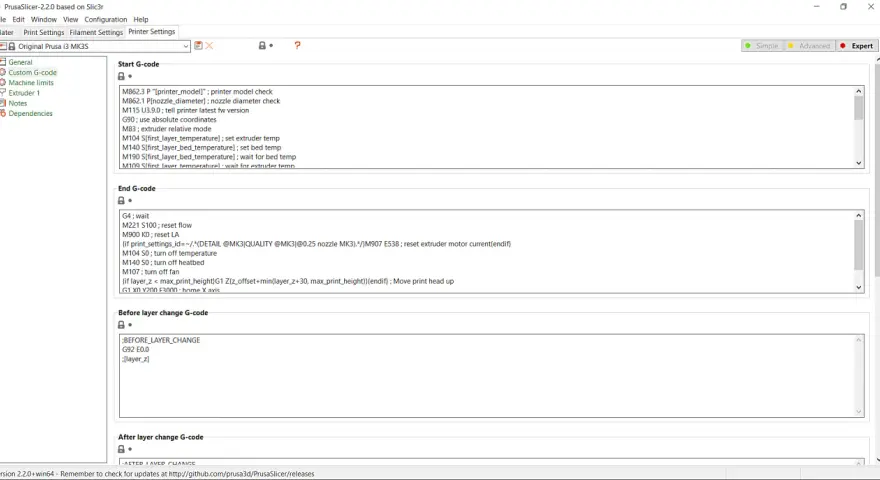Click scroll-up arrow of End G-code box
880x480 pixels.
click(859, 216)
